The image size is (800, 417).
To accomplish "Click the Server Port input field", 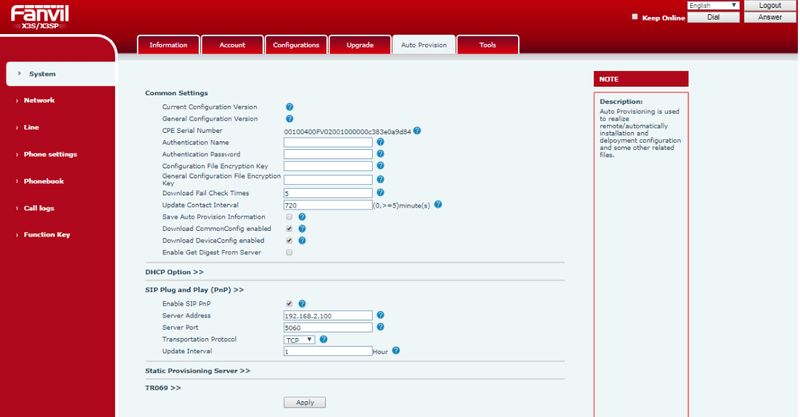I will click(328, 327).
